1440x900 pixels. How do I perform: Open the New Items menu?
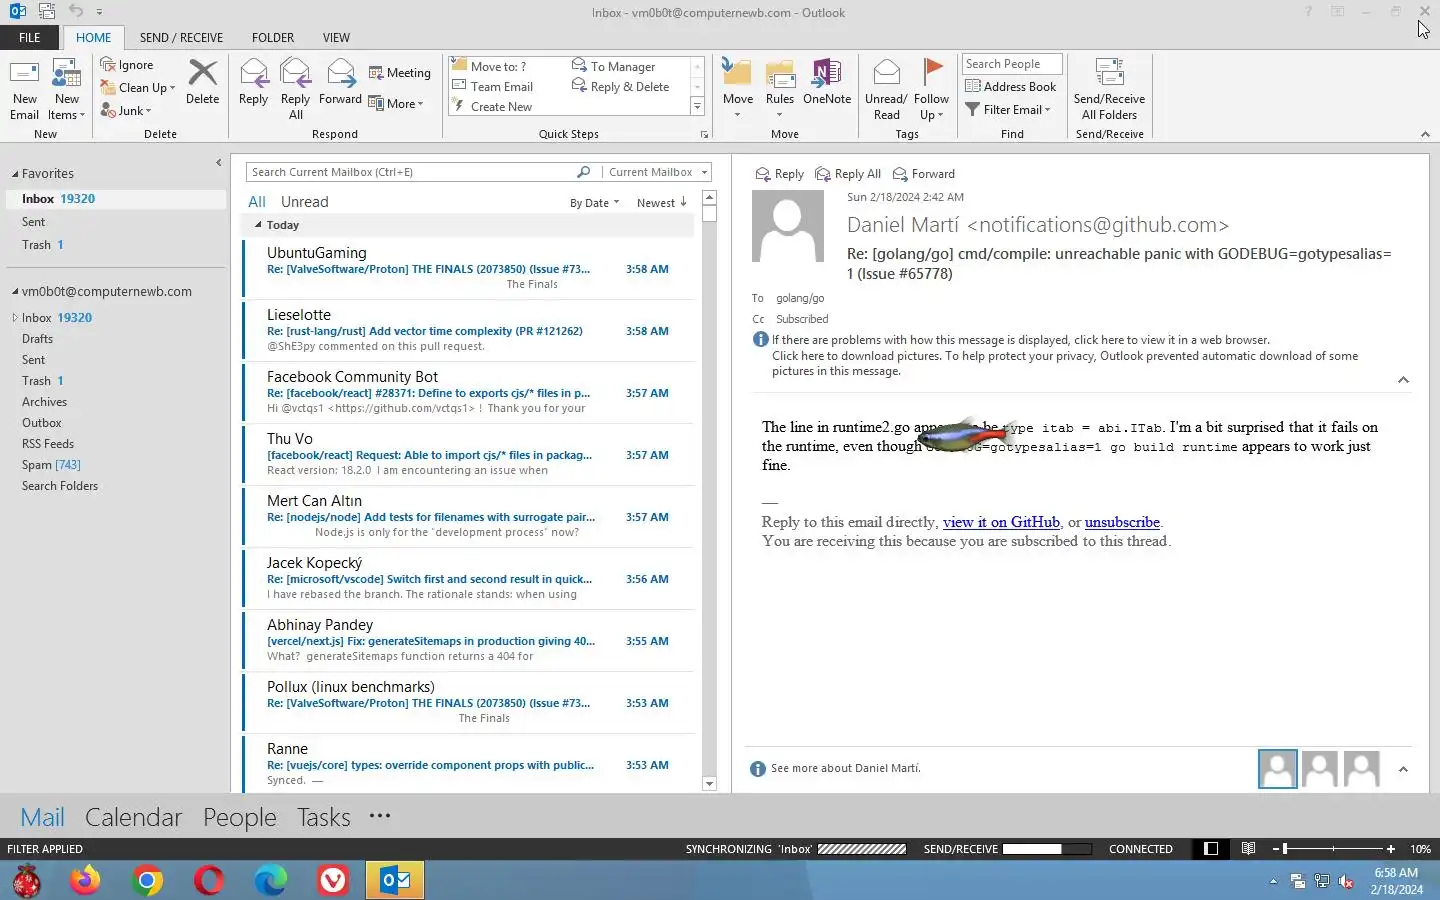[x=67, y=90]
